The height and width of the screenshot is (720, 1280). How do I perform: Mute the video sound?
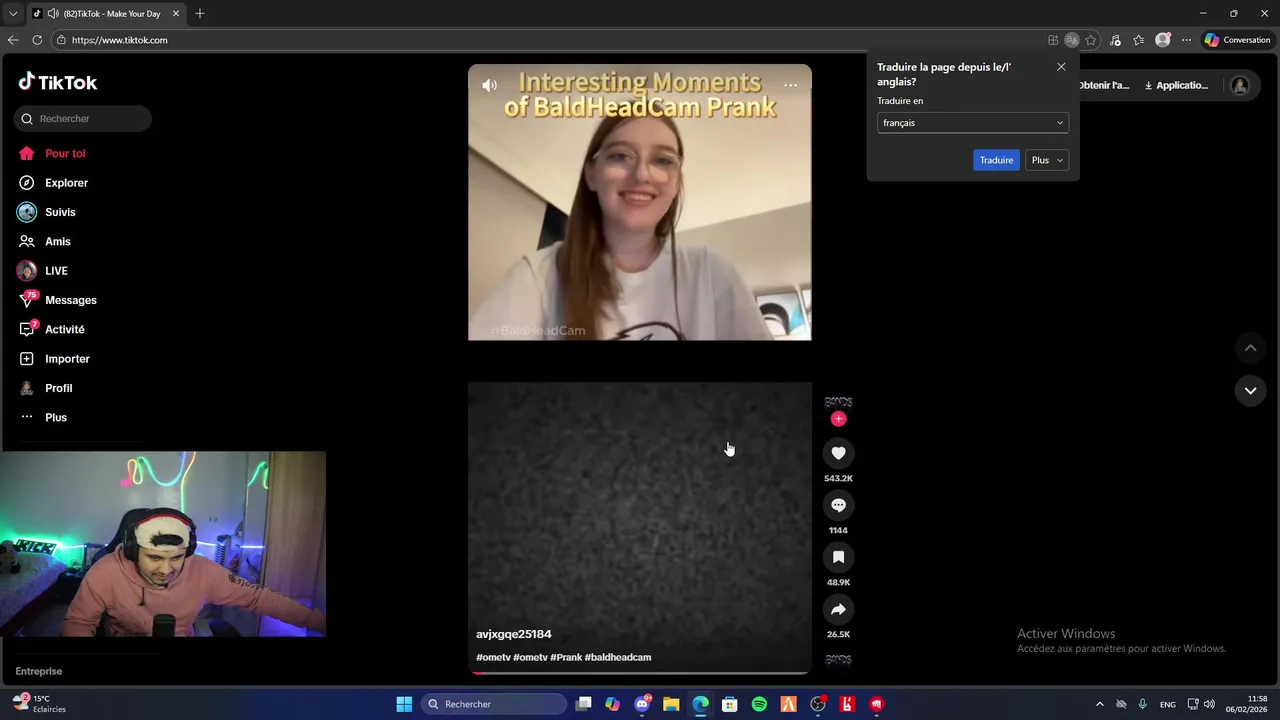tap(489, 85)
